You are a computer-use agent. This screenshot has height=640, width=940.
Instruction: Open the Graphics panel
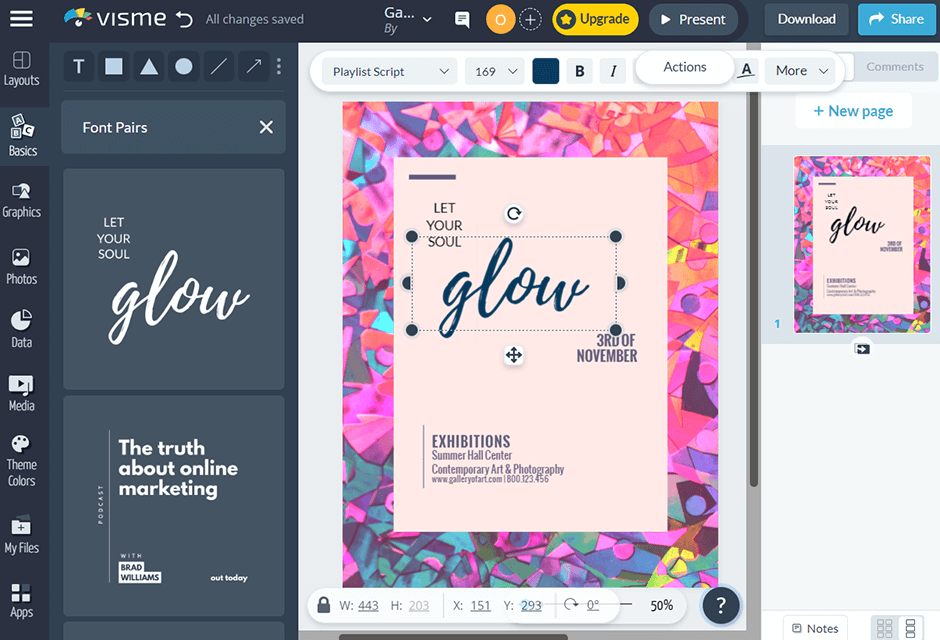click(22, 201)
